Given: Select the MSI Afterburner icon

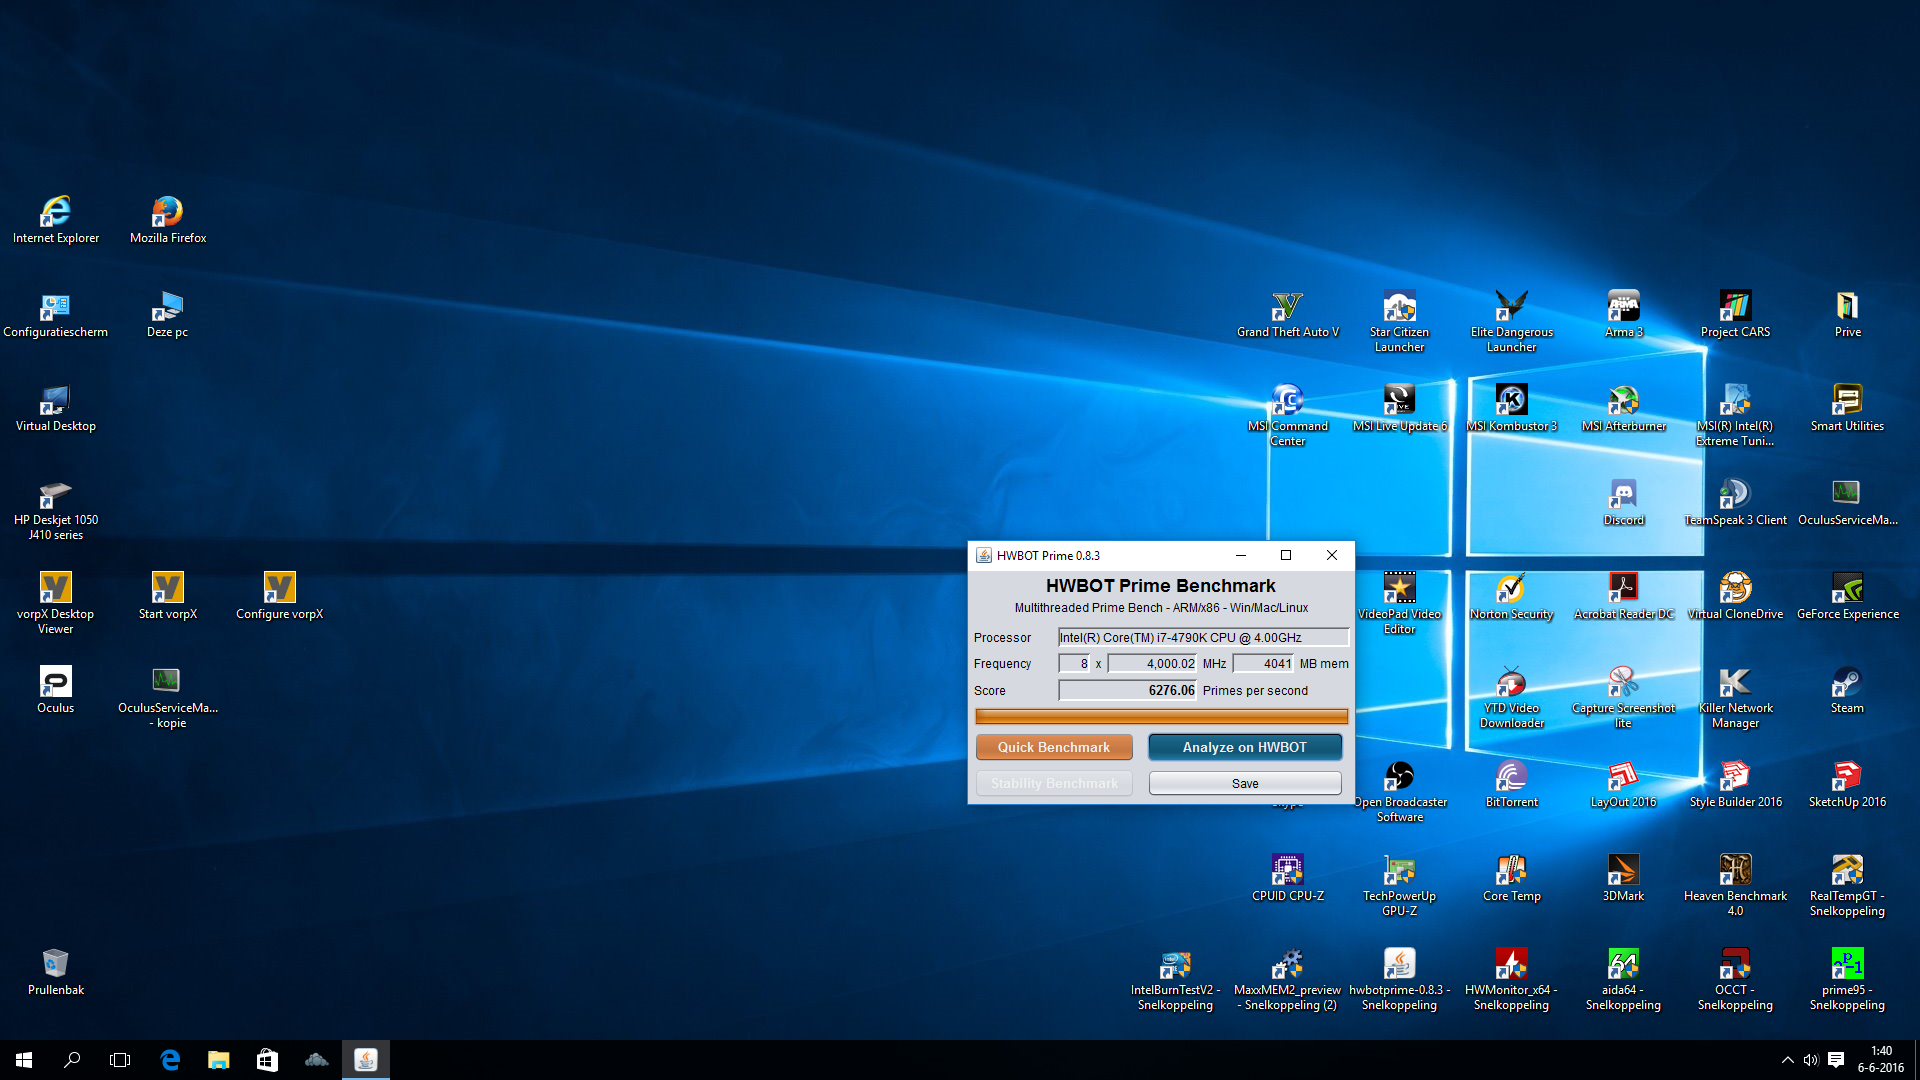Looking at the screenshot, I should [x=1624, y=408].
